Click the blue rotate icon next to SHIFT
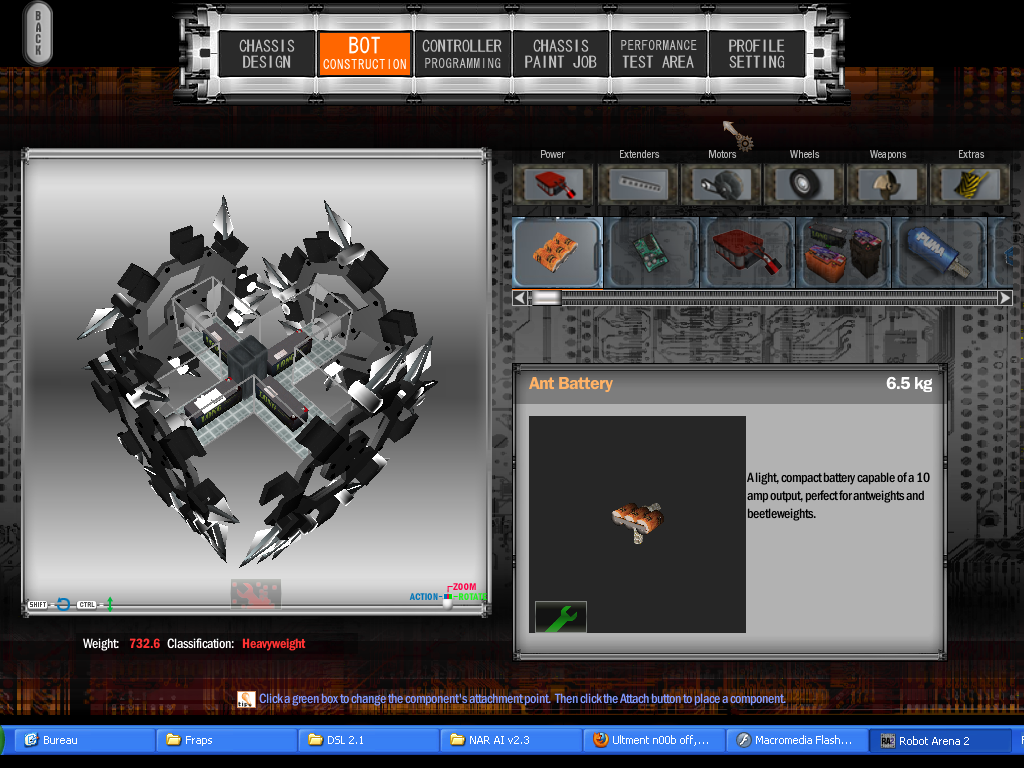Screen dimensions: 1024x768 [63, 604]
